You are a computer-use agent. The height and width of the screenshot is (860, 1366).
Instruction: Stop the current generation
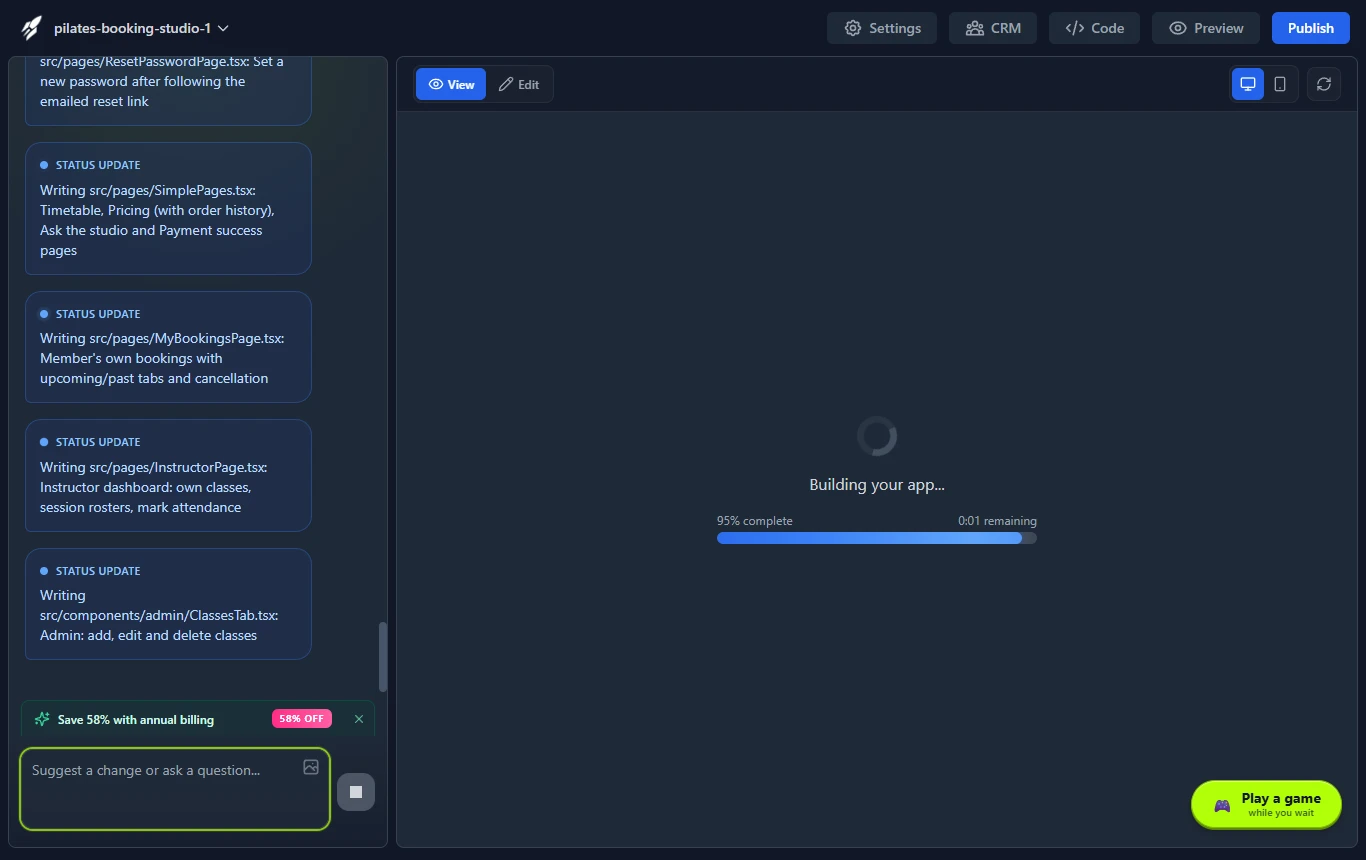click(x=356, y=792)
